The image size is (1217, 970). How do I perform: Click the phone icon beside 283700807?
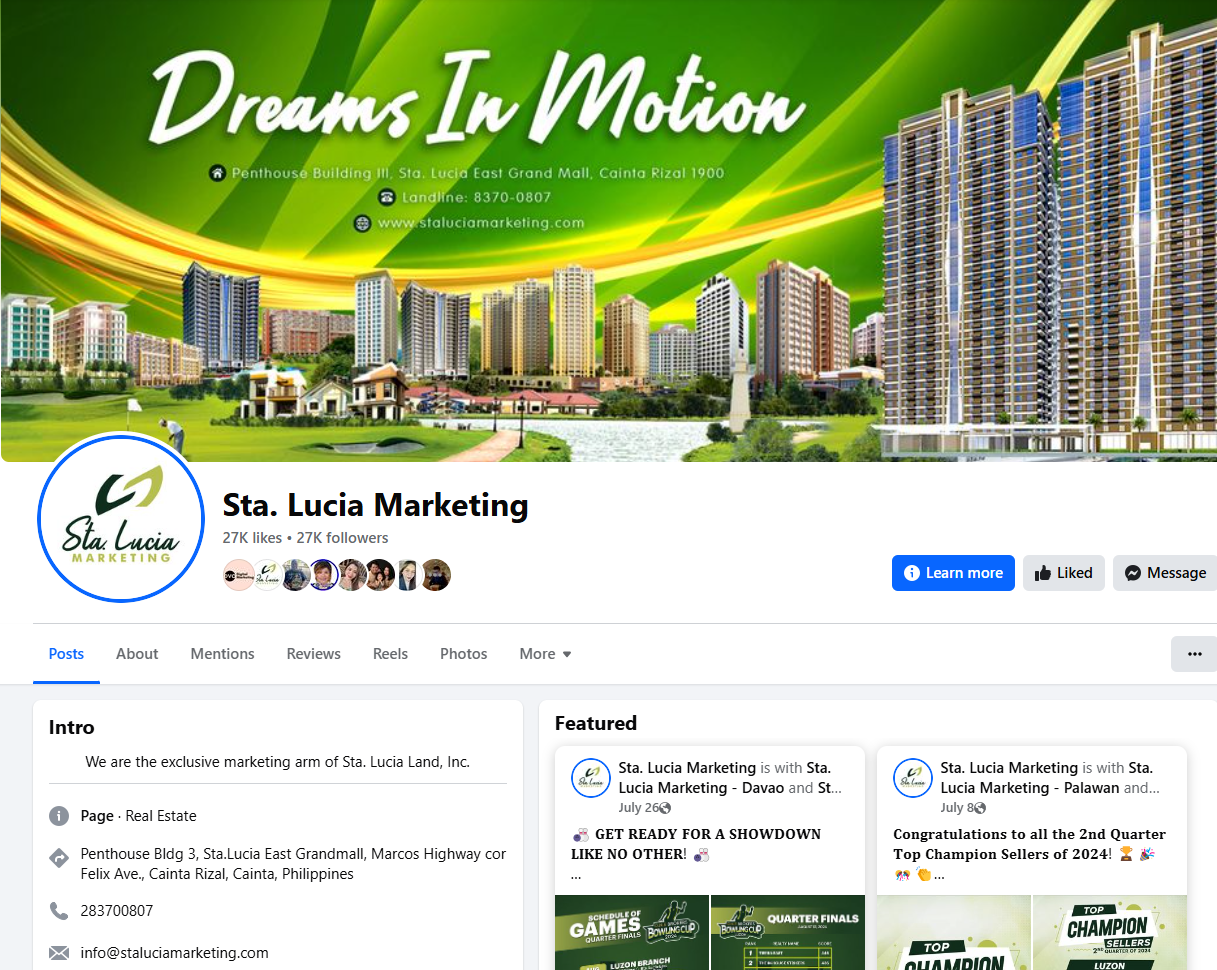coord(59,911)
